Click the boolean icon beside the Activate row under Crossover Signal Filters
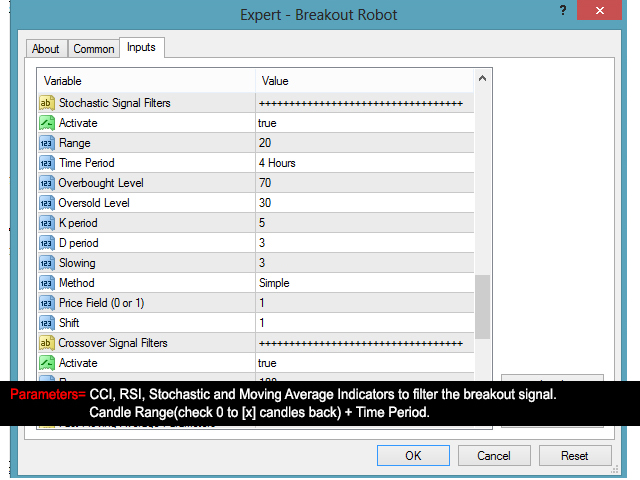Screen dimensions: 640x480 [47, 363]
